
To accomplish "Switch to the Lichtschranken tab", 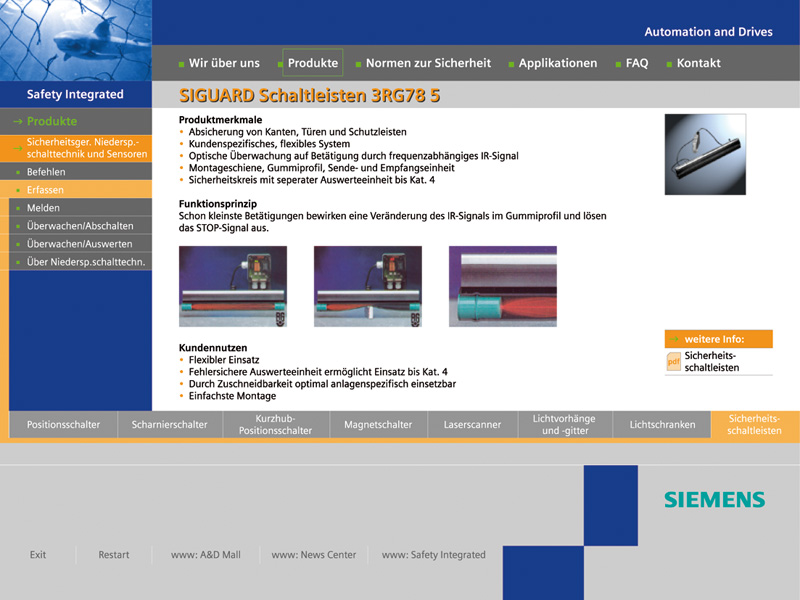I will tap(662, 425).
